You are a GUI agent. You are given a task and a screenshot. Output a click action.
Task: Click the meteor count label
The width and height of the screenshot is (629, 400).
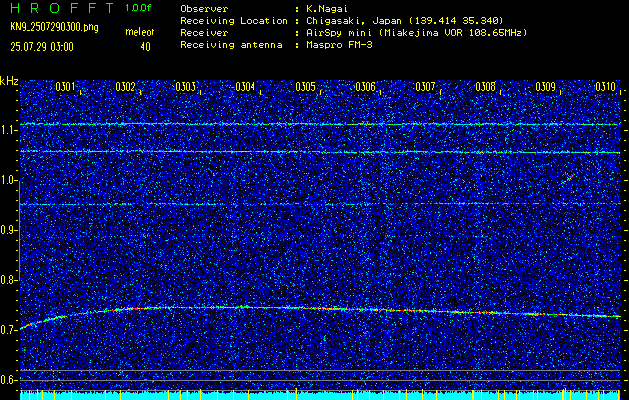tap(140, 32)
